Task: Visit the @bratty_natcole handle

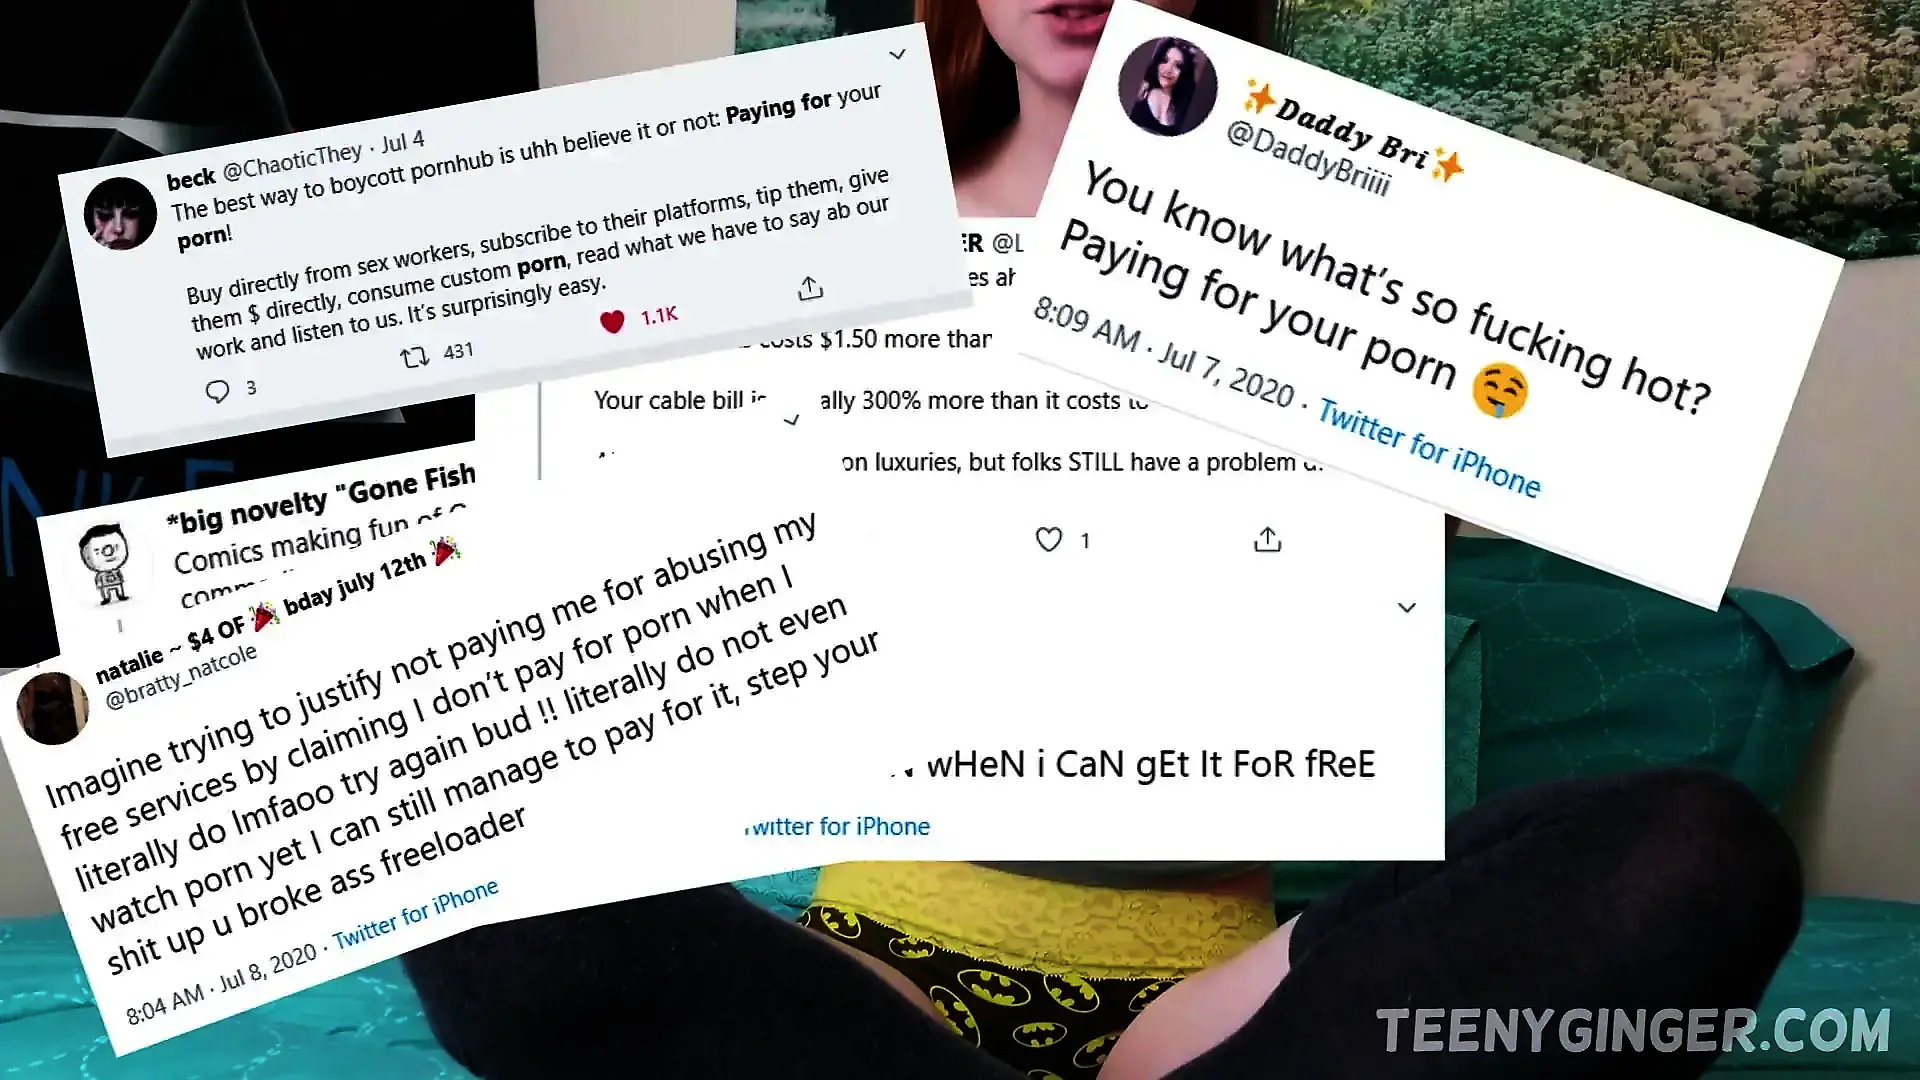Action: pos(181,677)
